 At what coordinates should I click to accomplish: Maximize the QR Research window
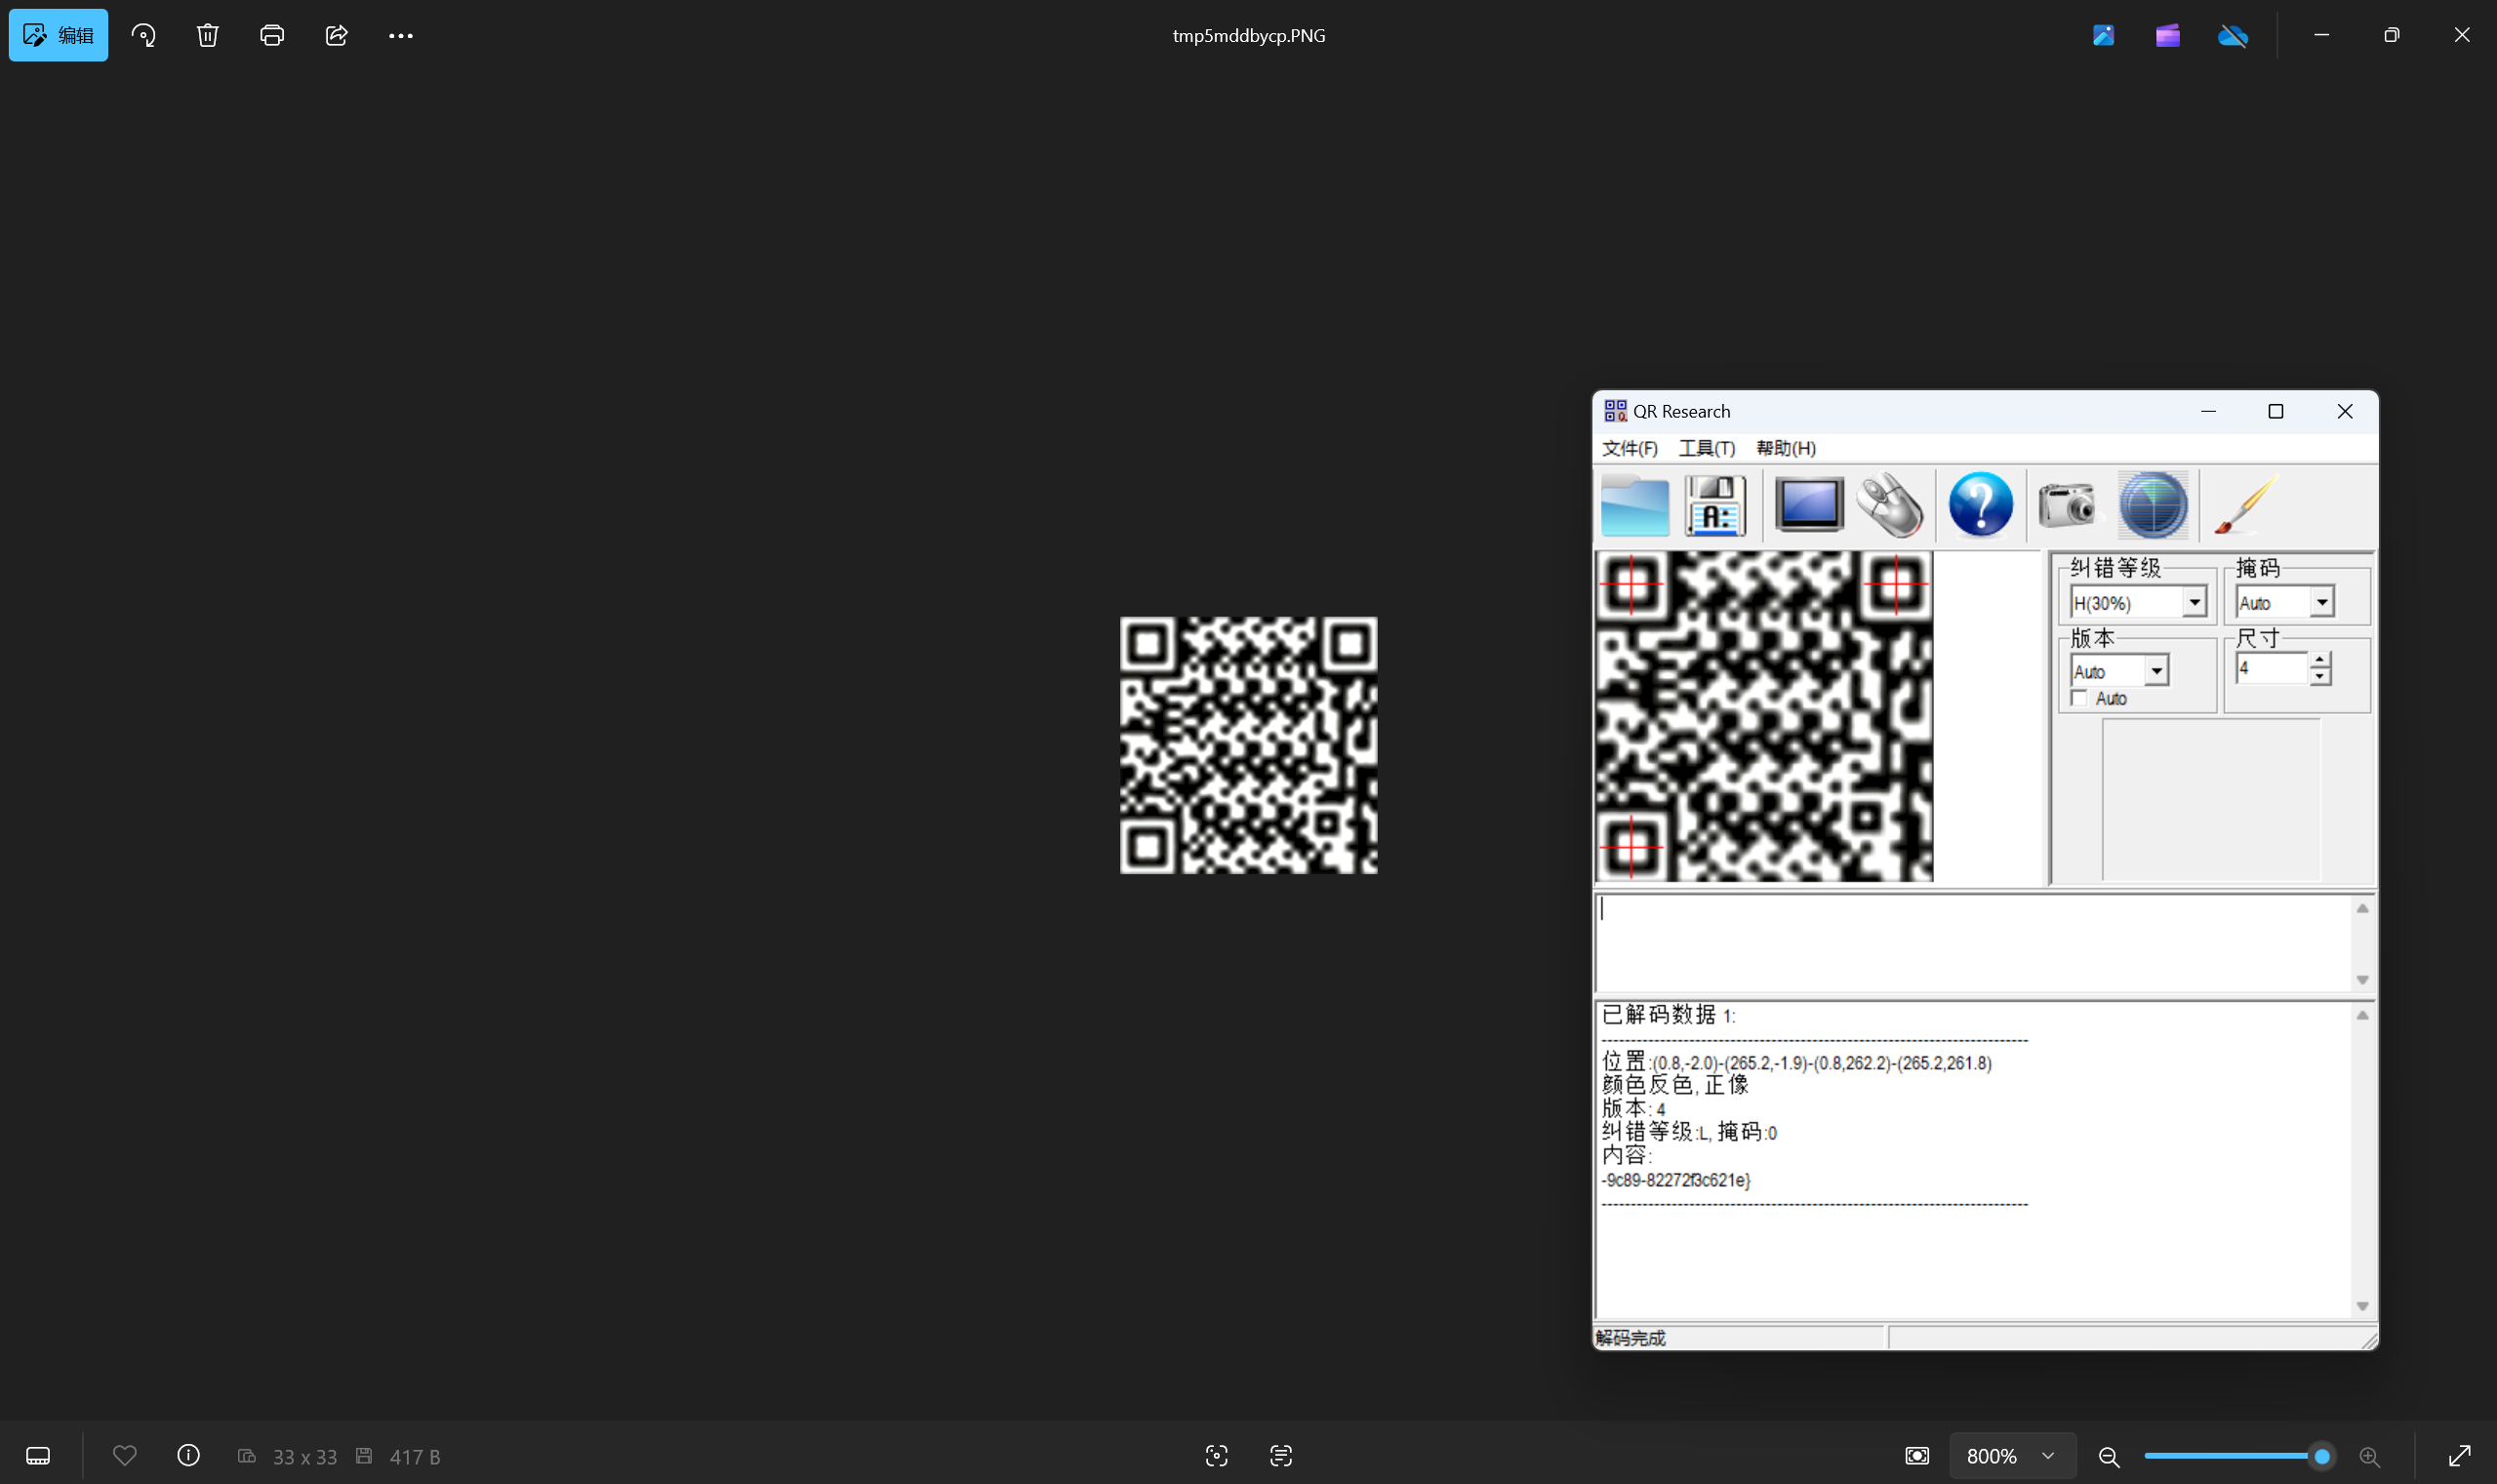click(2276, 411)
